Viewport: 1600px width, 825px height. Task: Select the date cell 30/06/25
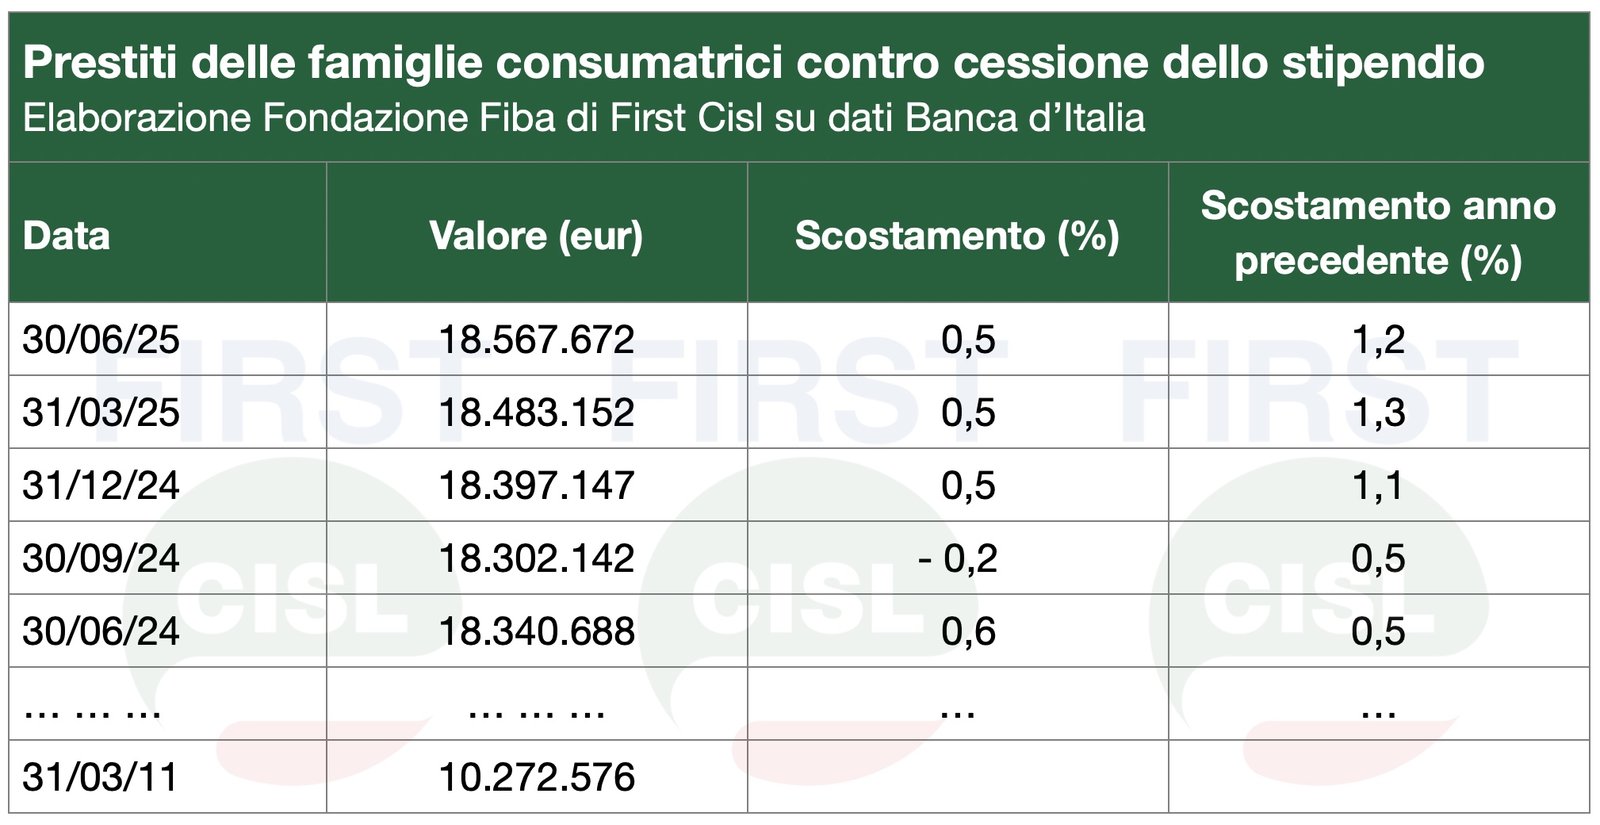pos(101,340)
